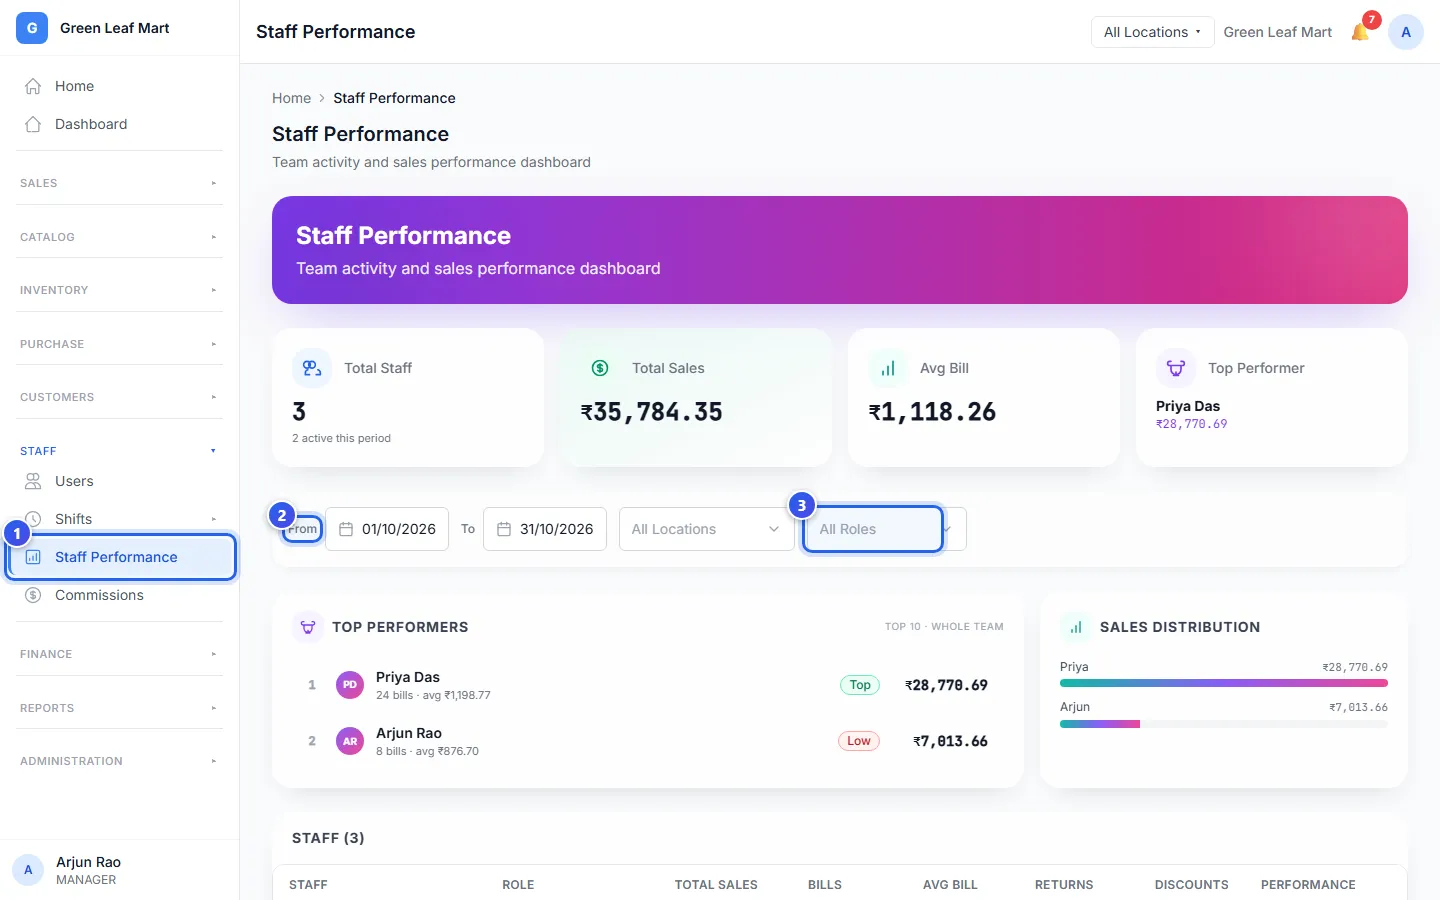Open the Shifts menu item

coord(119,519)
